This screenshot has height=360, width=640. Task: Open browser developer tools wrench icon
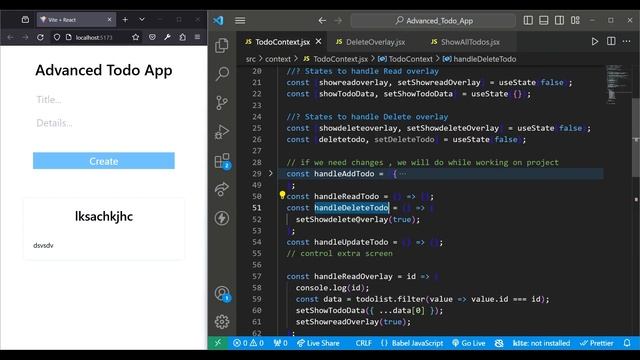point(167,37)
